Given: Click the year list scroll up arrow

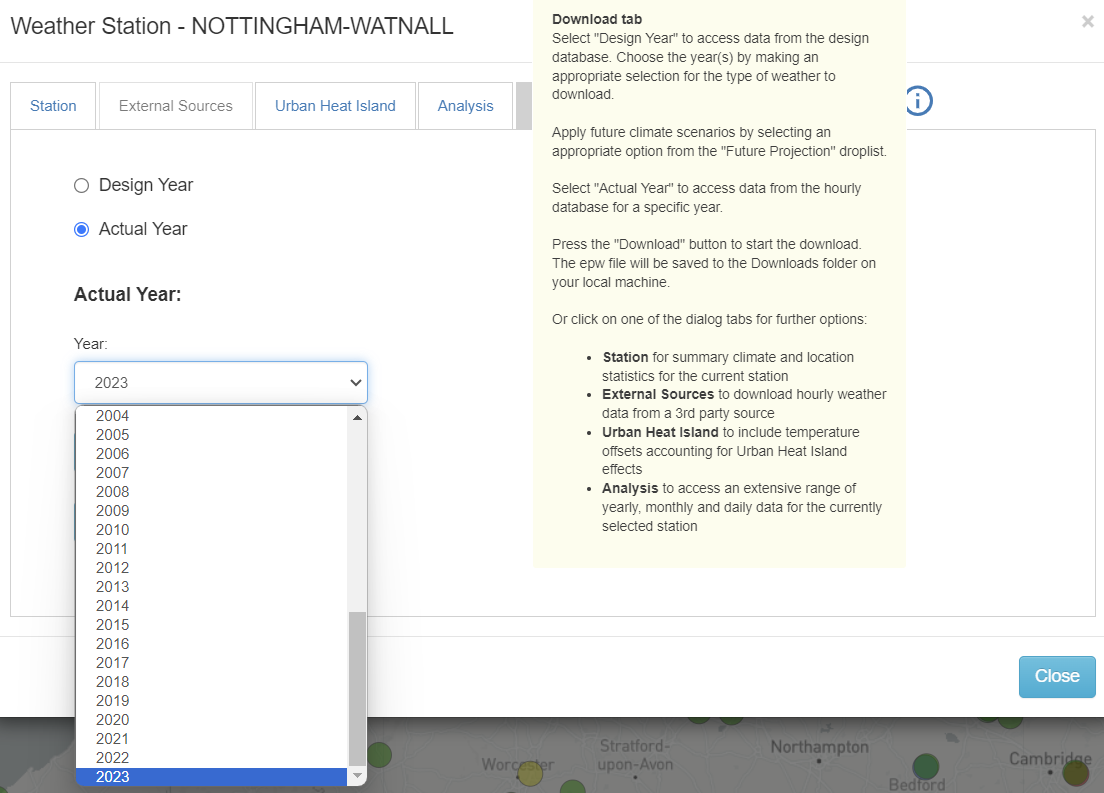Looking at the screenshot, I should click(357, 417).
